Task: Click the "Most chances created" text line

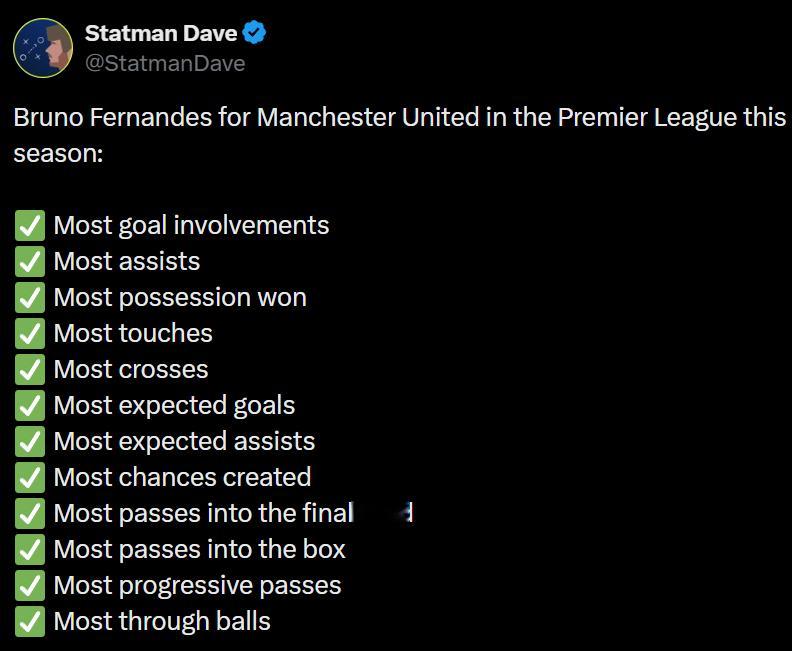Action: [x=182, y=478]
